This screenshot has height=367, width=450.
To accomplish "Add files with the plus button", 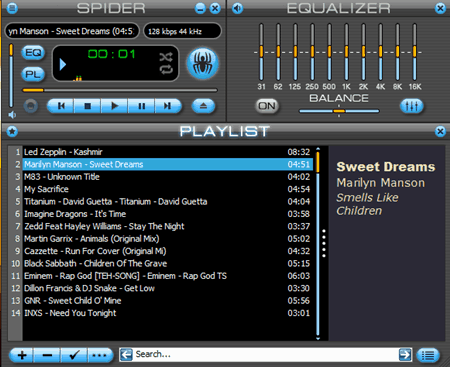I will (x=21, y=355).
